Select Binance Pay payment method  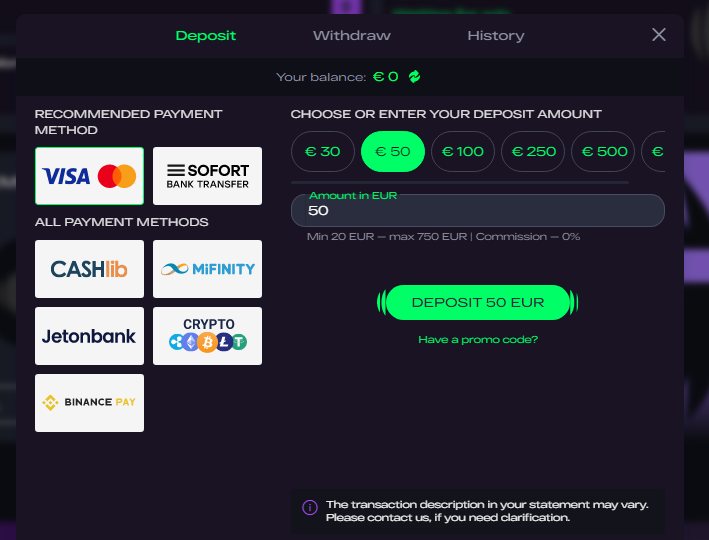(x=89, y=403)
